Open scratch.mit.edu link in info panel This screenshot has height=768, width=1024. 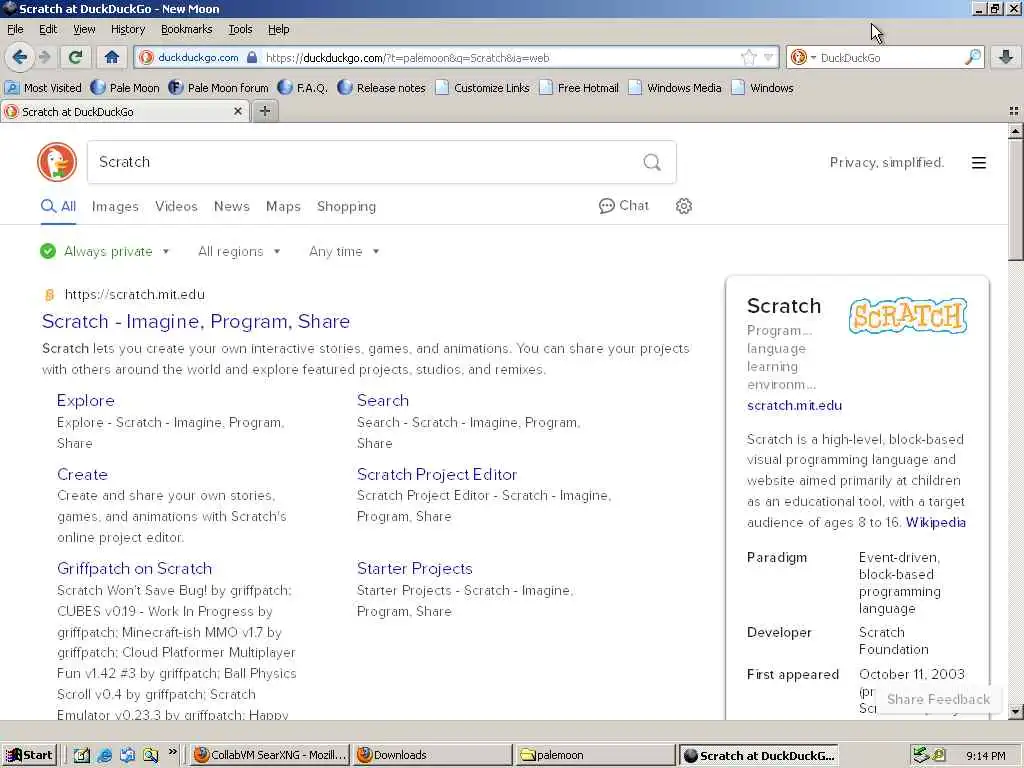795,406
